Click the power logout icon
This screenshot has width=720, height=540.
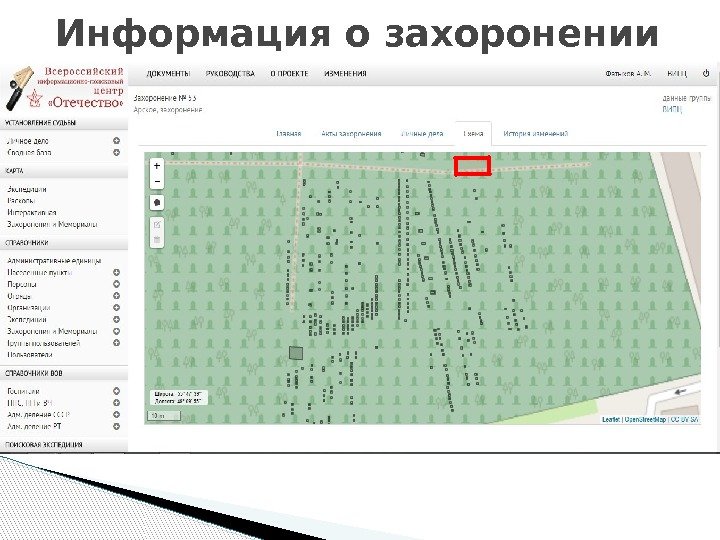[x=706, y=73]
